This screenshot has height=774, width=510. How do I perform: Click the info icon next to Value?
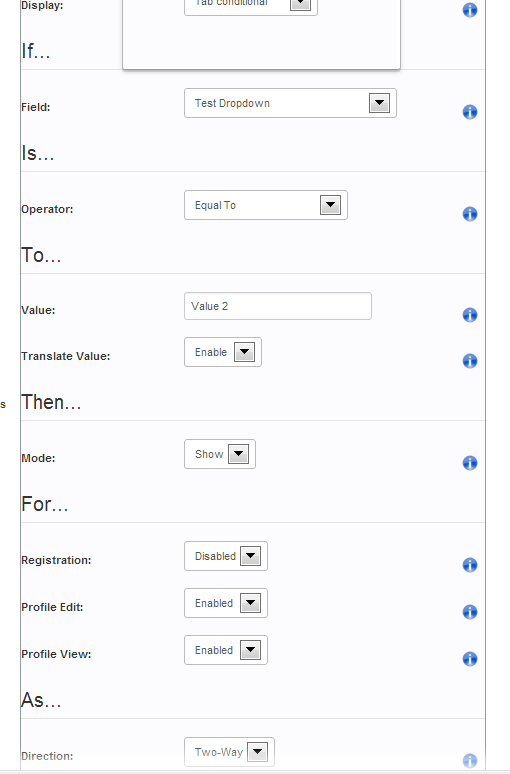pyautogui.click(x=470, y=315)
